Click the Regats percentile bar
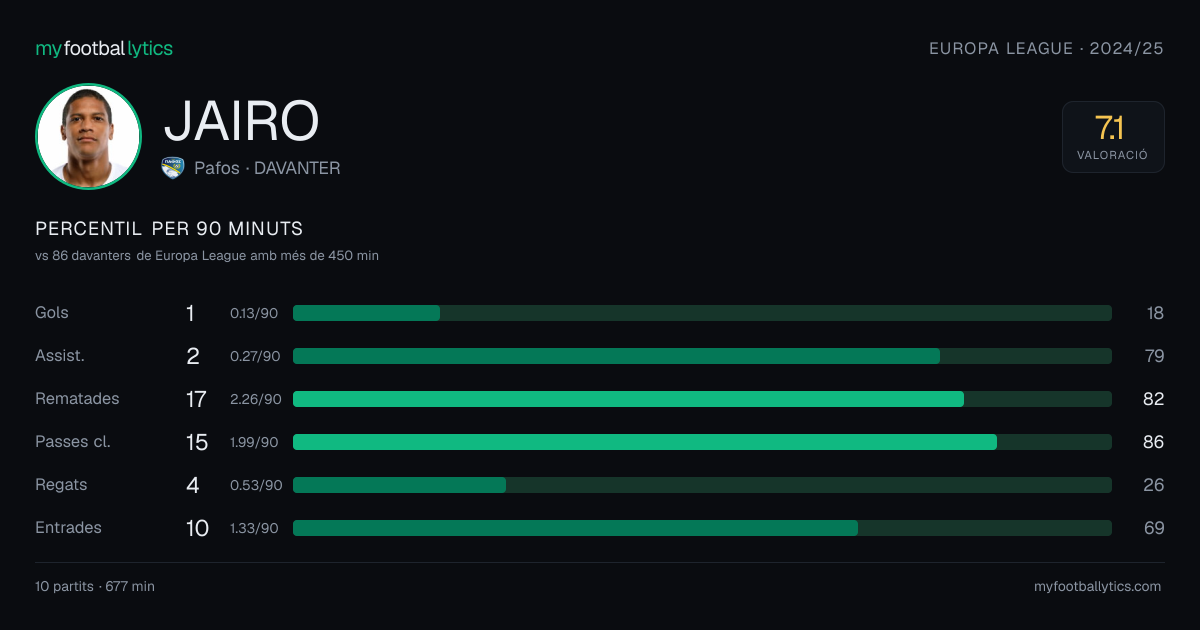Viewport: 1200px width, 630px height. click(x=702, y=485)
